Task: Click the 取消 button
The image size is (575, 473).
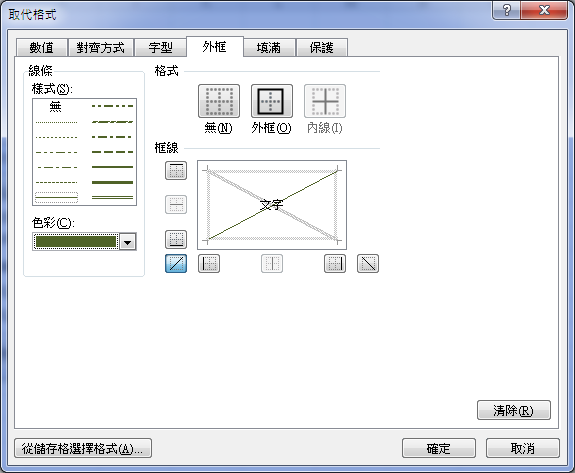Action: click(523, 448)
